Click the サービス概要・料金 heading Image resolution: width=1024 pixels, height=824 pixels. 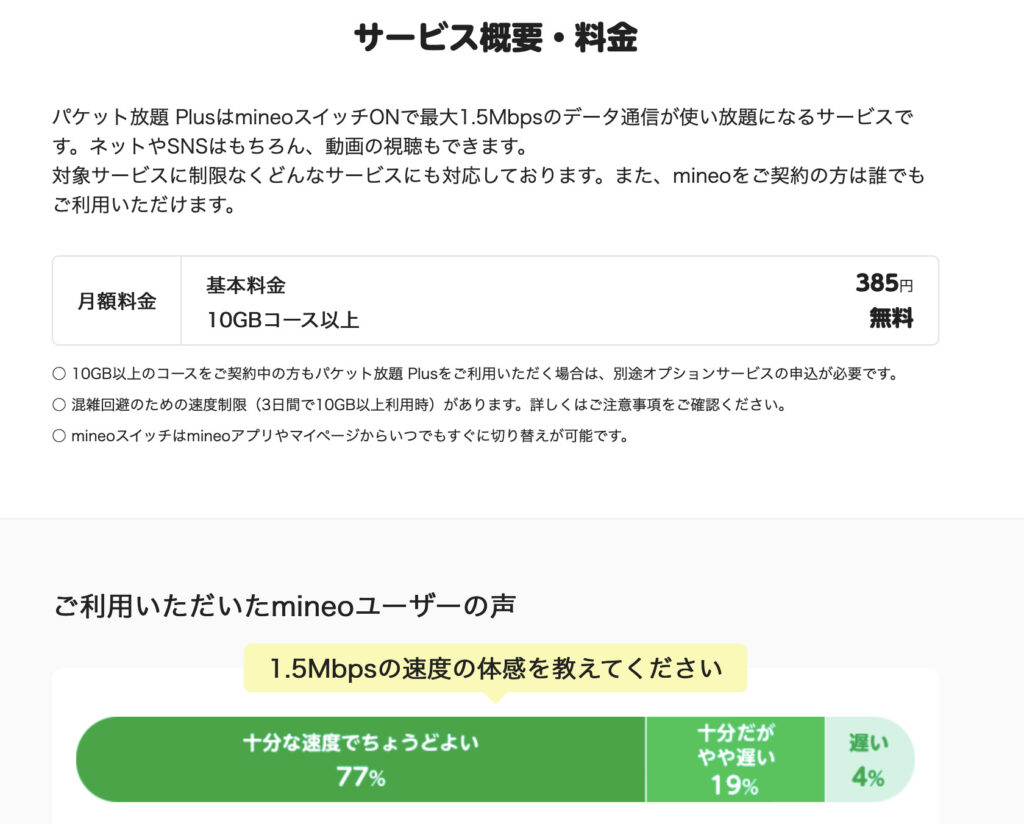496,37
